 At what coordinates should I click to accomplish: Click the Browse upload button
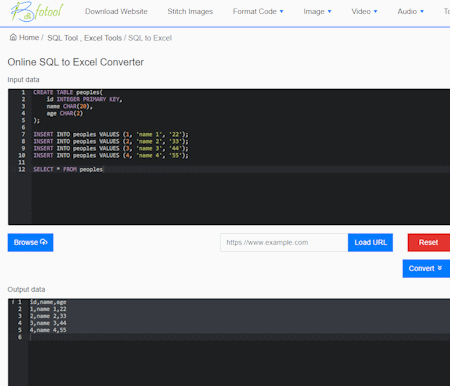pos(30,242)
